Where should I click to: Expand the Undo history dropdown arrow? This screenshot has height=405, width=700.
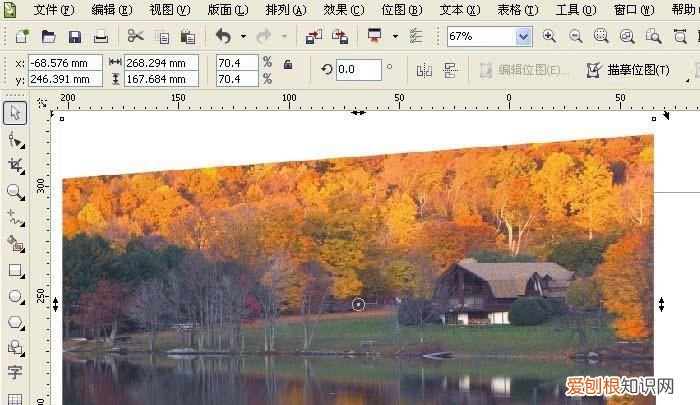tap(242, 37)
